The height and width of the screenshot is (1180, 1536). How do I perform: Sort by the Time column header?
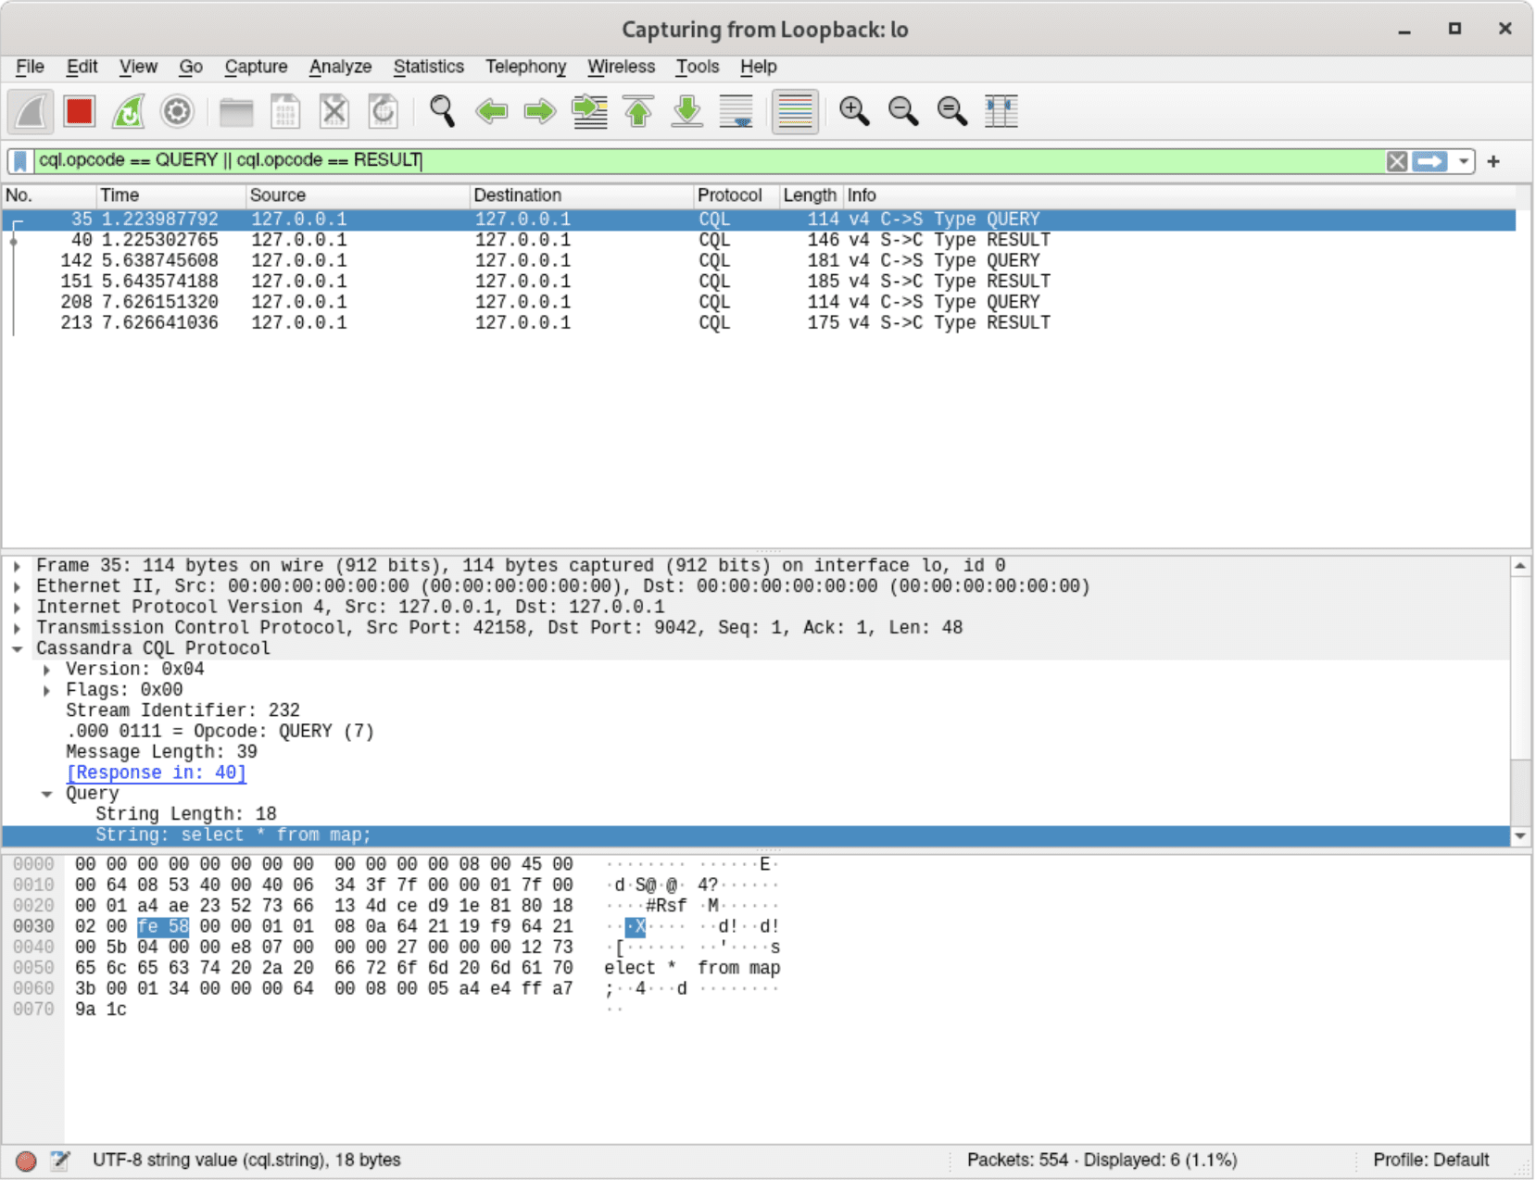click(x=171, y=195)
